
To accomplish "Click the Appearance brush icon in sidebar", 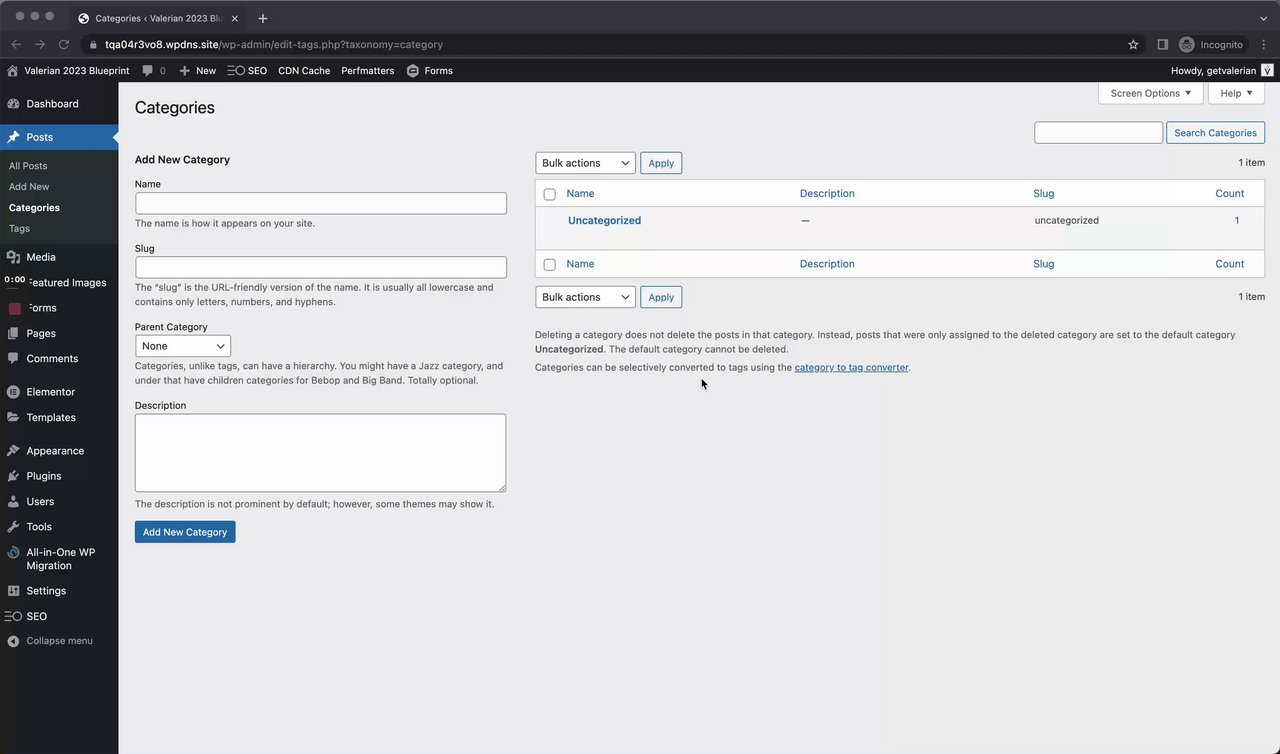I will (x=13, y=451).
